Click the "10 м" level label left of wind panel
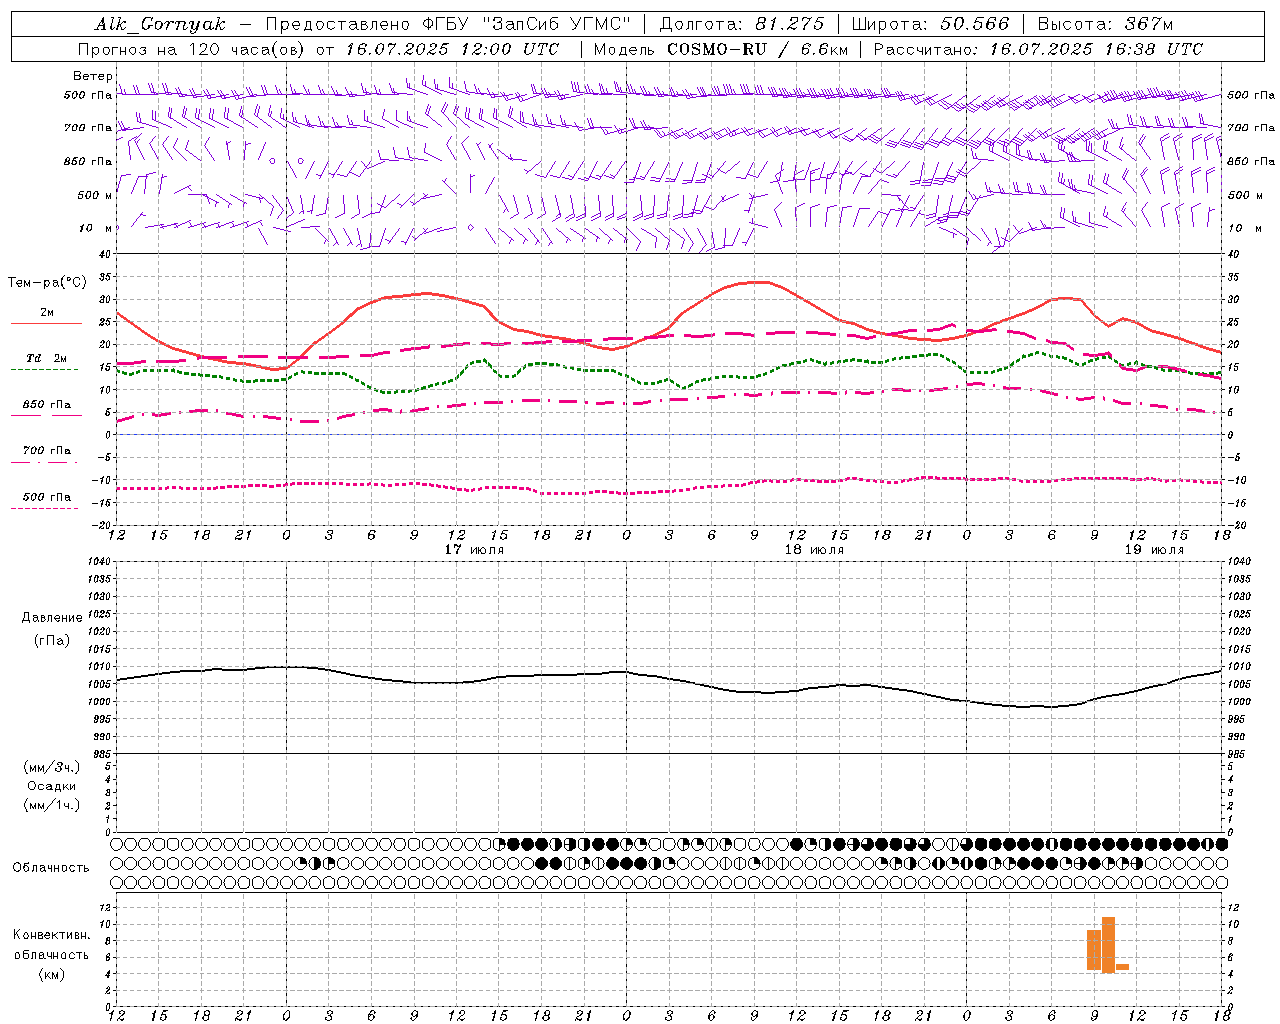Image resolution: width=1280 pixels, height=1024 pixels. pos(95,228)
